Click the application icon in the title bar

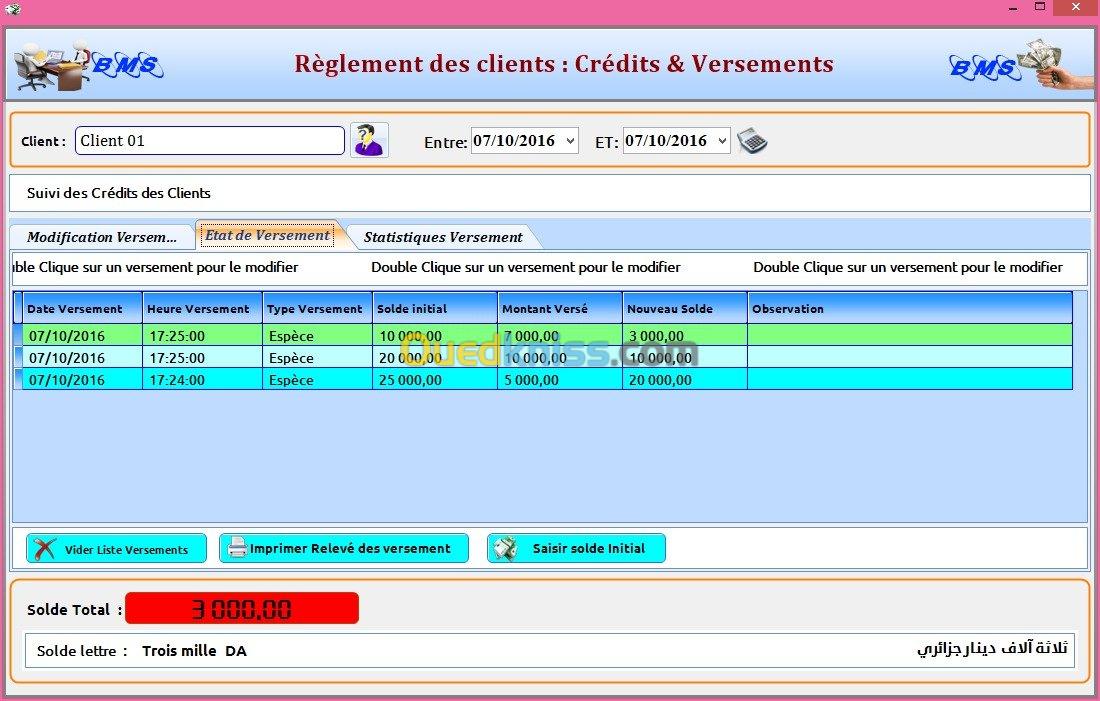(x=12, y=9)
